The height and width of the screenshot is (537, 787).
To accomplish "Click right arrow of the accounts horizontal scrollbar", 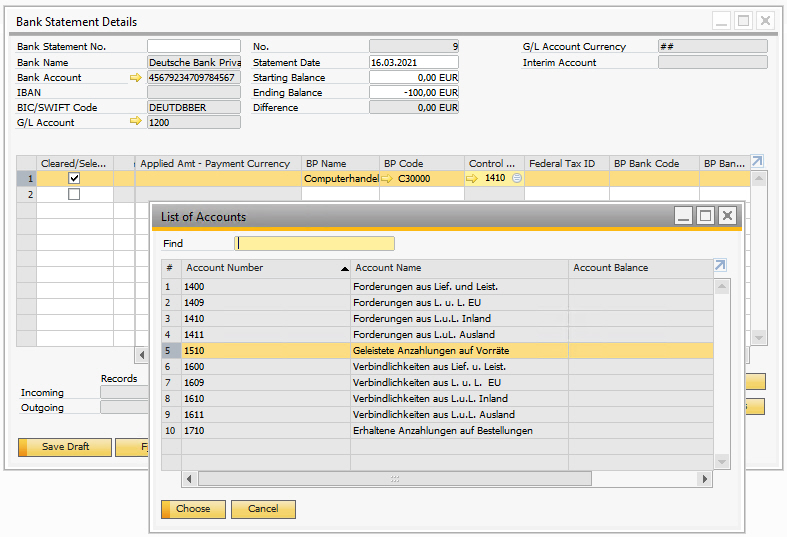I will click(704, 479).
